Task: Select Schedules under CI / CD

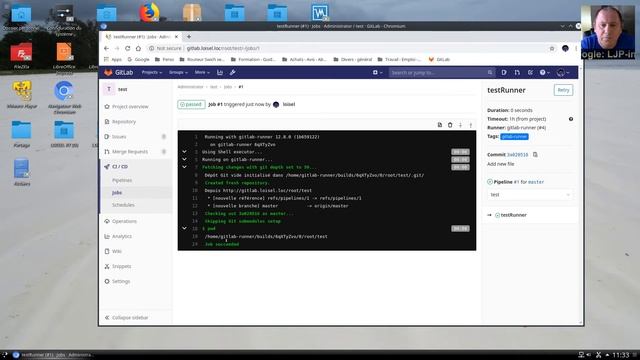Action: tap(123, 205)
